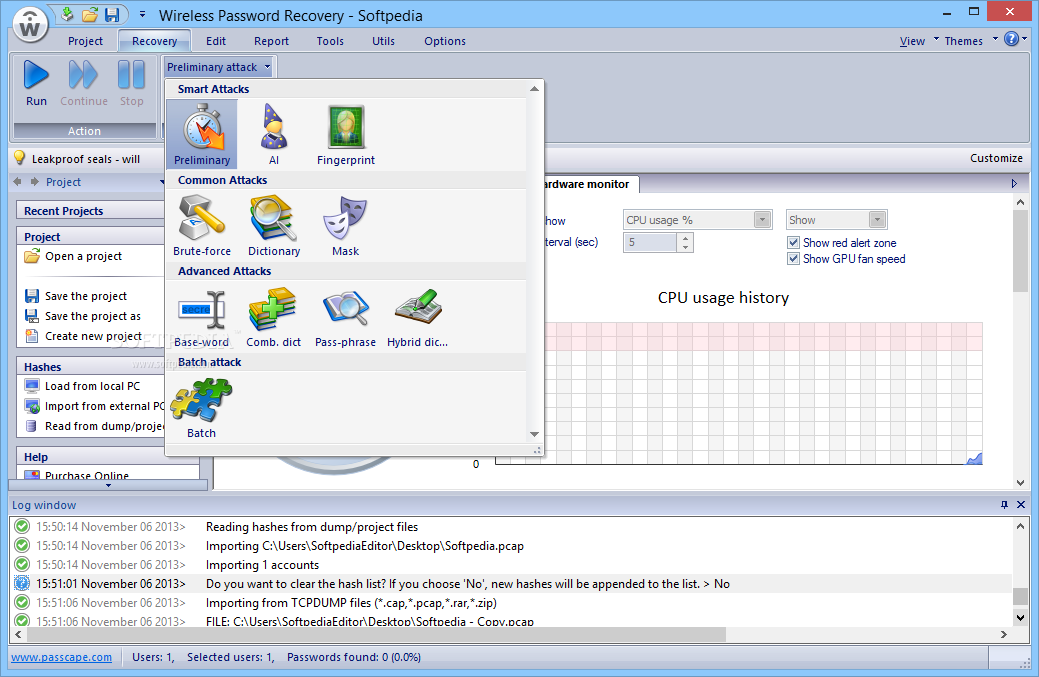Choose the Hybrid dictionary attack

417,317
